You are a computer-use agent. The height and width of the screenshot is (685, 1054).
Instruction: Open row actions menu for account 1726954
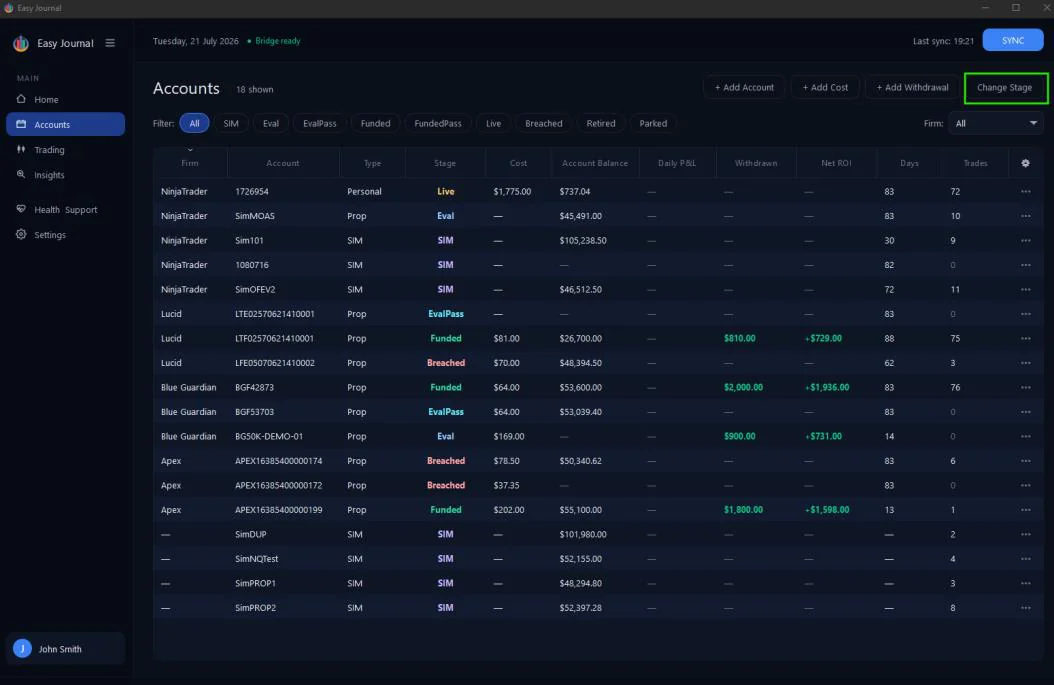1025,192
